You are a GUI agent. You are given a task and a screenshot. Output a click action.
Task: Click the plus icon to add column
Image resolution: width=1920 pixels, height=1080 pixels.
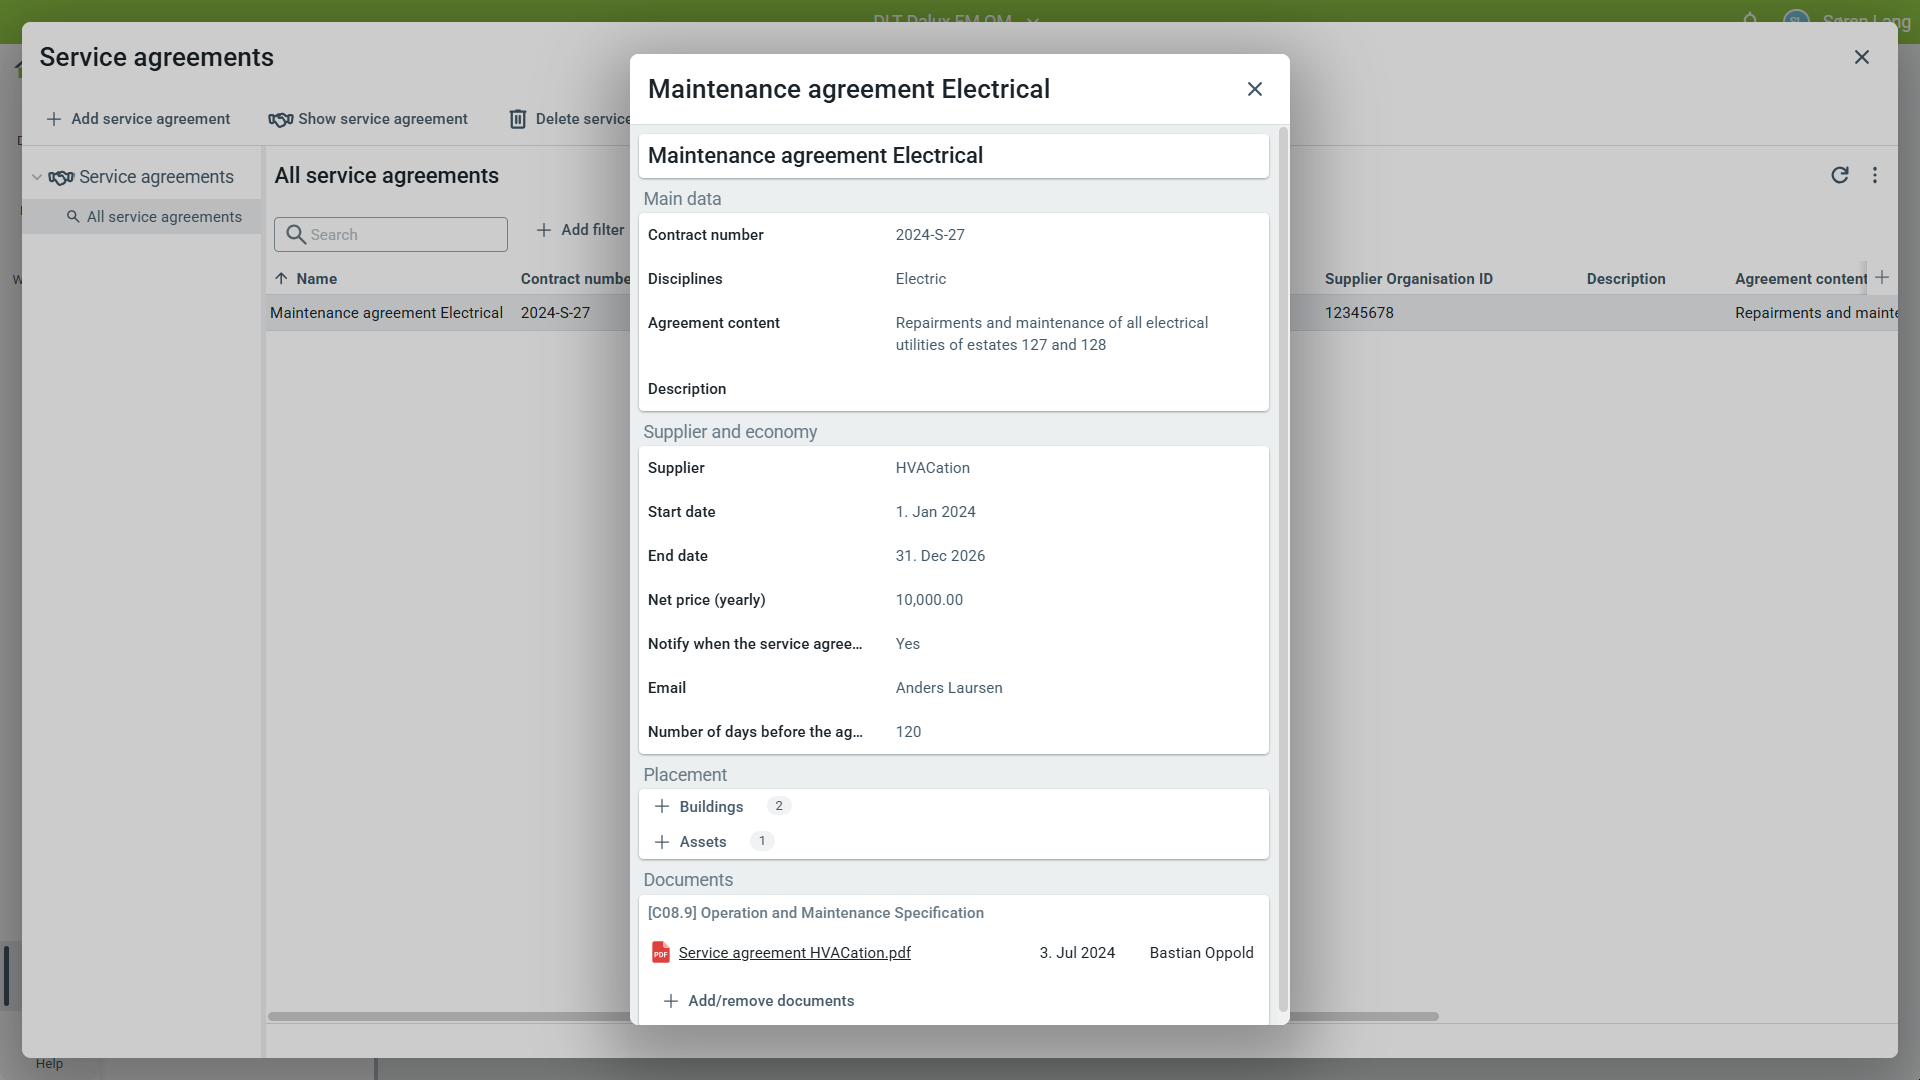pyautogui.click(x=1882, y=278)
